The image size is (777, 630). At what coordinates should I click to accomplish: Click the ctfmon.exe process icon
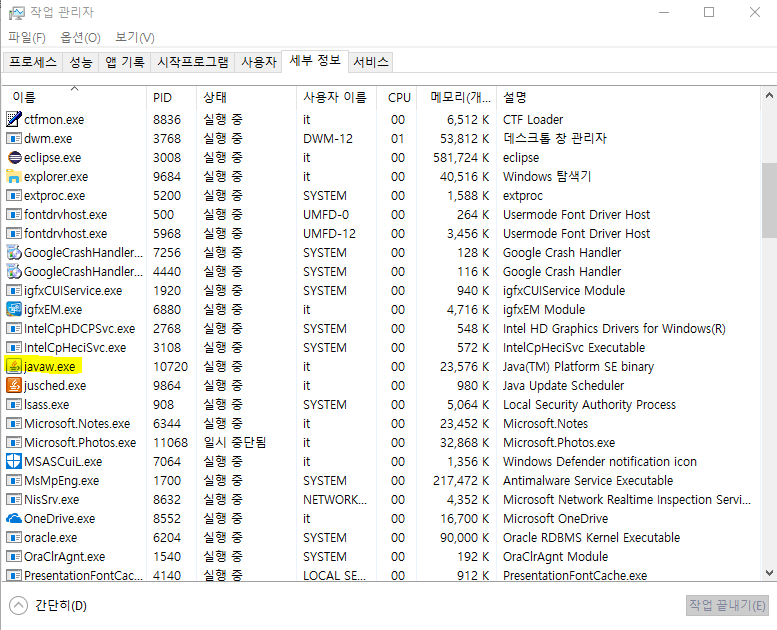click(x=14, y=119)
